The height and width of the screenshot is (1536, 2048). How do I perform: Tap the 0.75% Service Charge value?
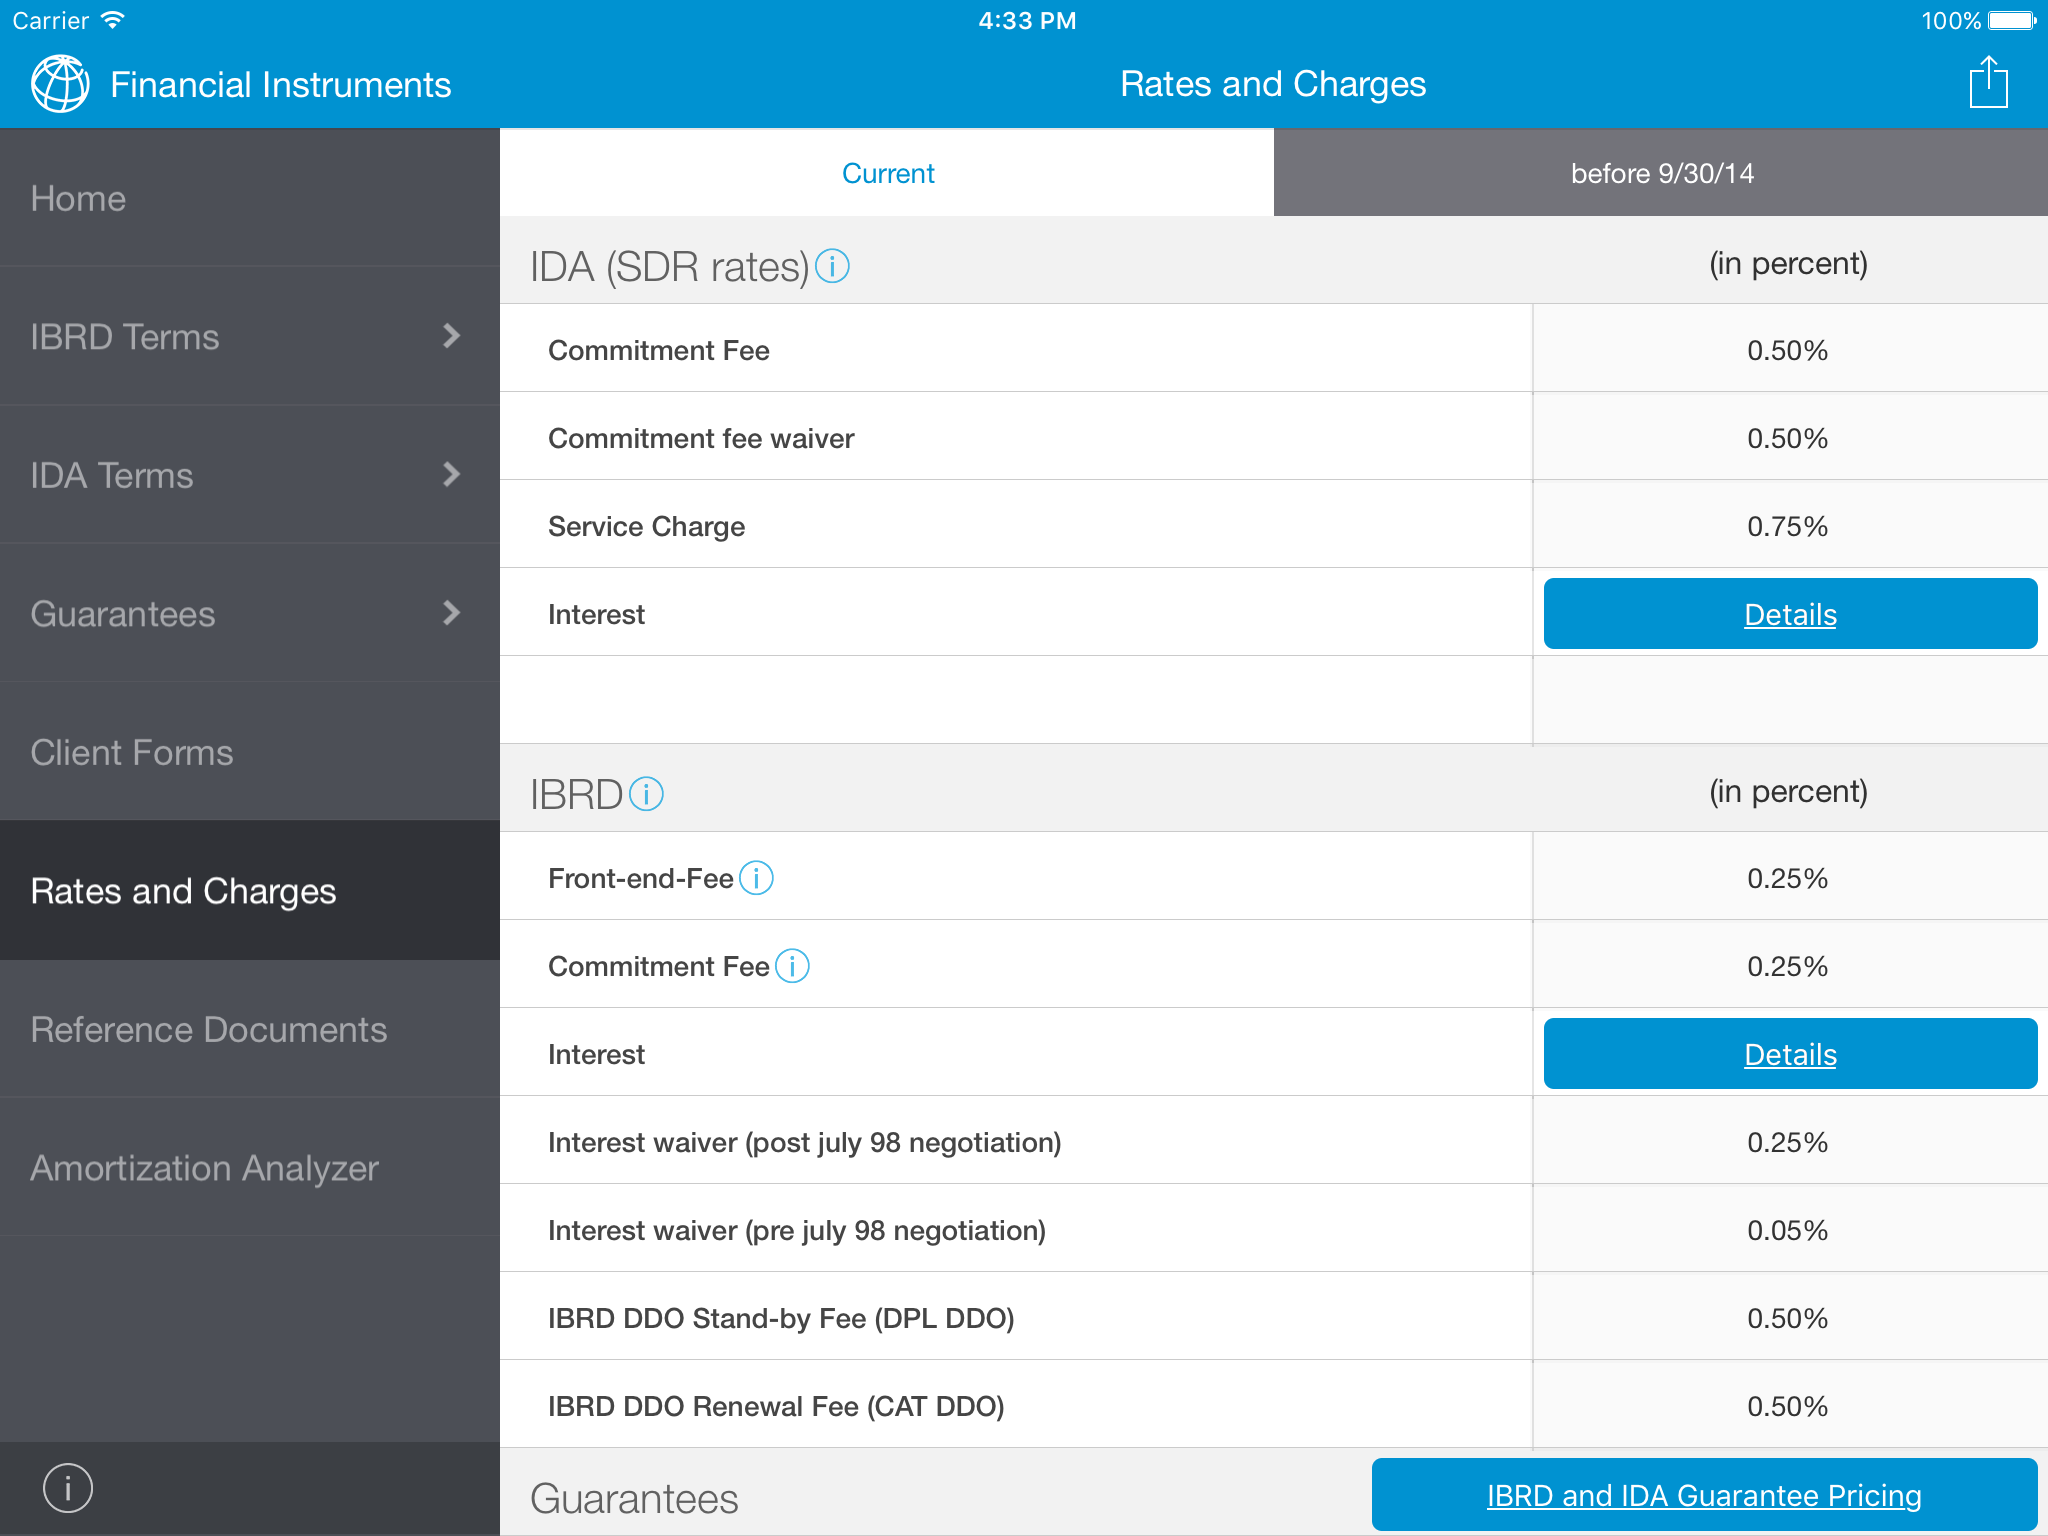[1788, 526]
